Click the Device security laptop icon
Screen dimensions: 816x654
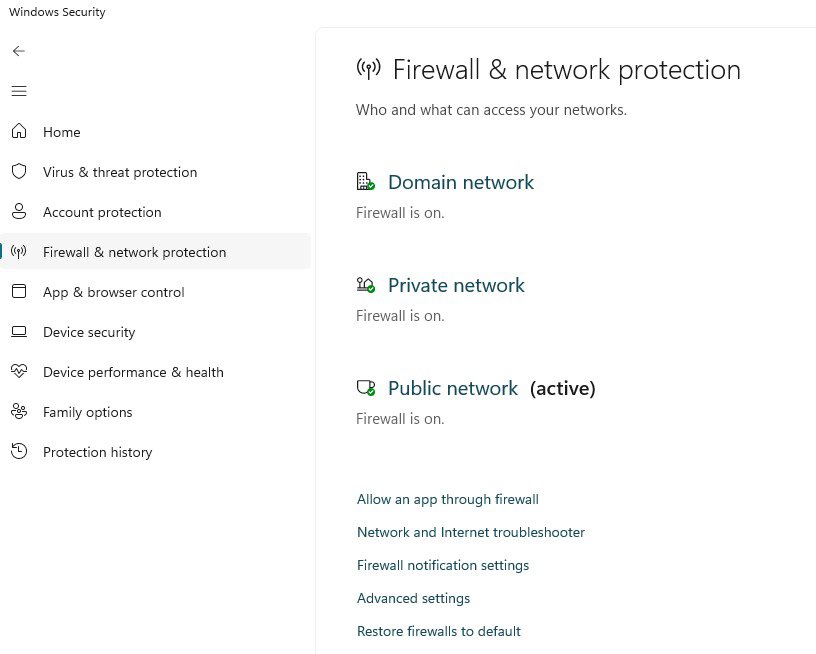(x=18, y=332)
